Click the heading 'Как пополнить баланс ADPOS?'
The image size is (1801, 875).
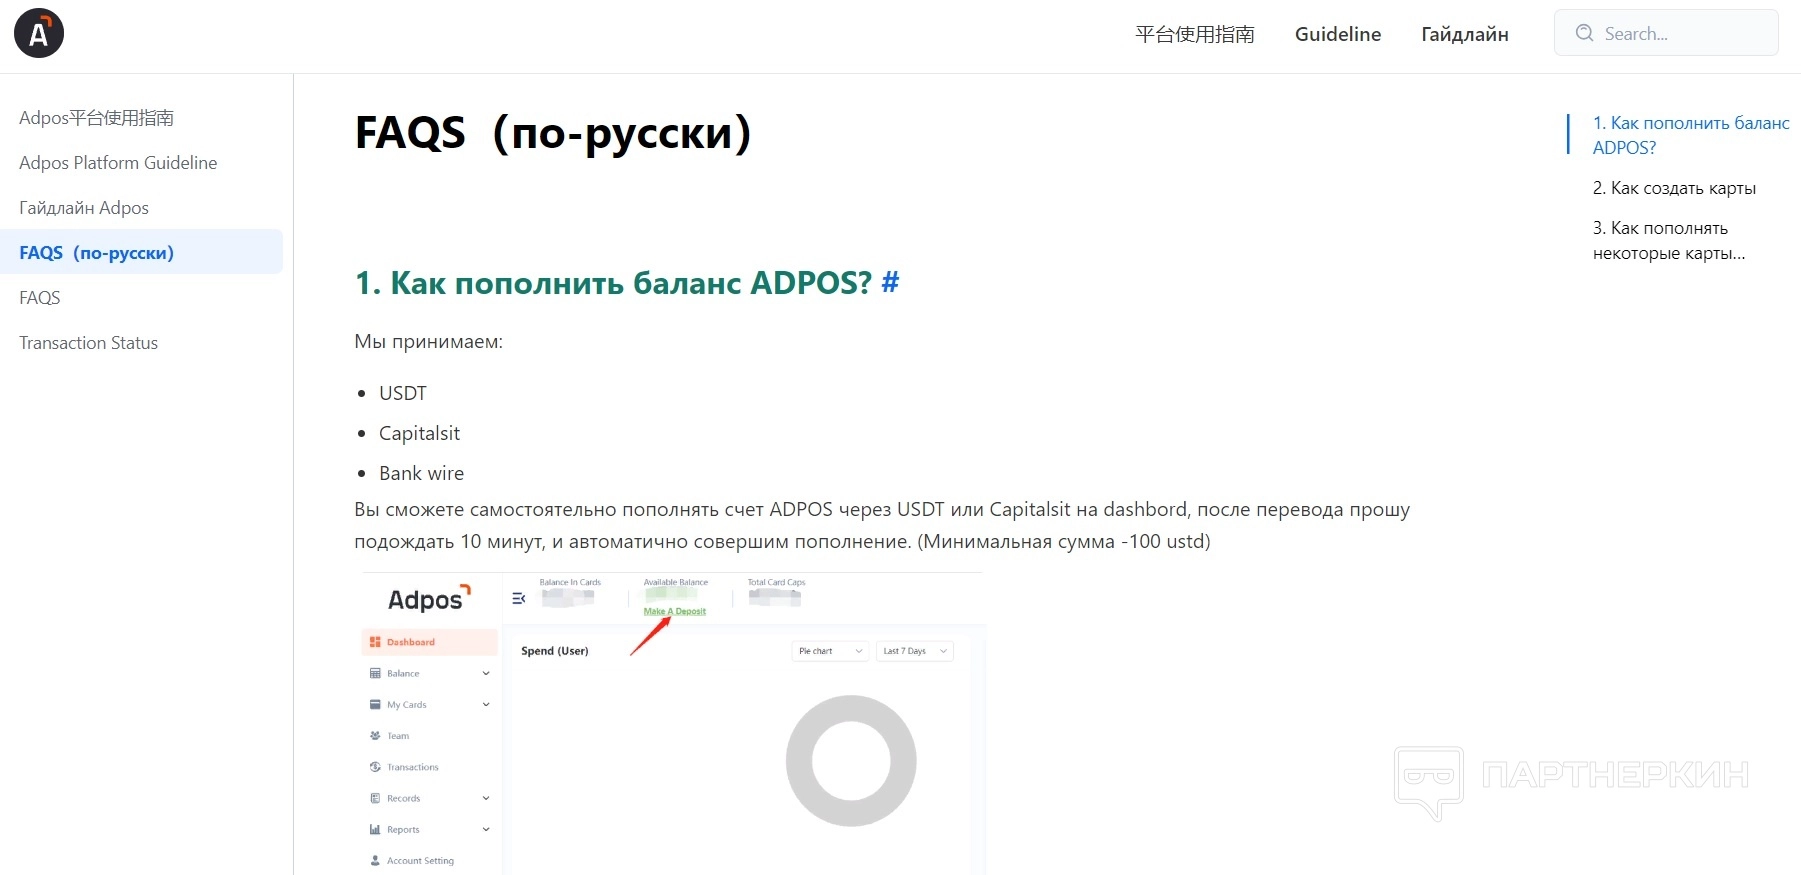click(631, 283)
